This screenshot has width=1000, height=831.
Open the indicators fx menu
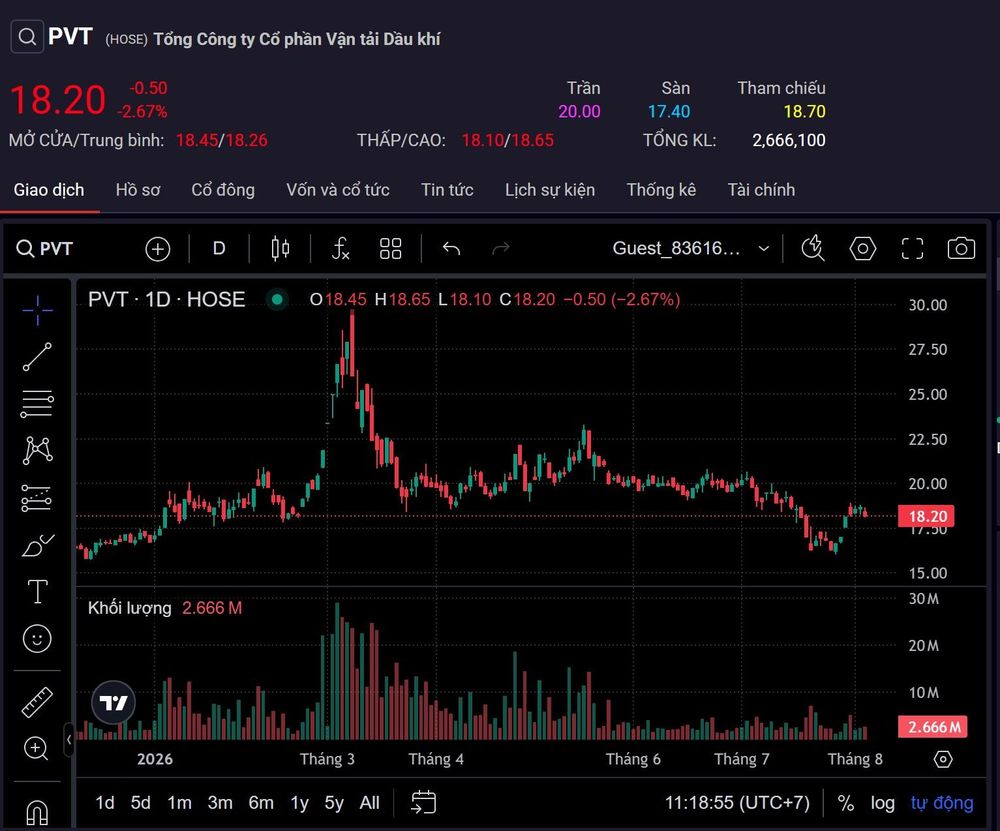(x=341, y=248)
